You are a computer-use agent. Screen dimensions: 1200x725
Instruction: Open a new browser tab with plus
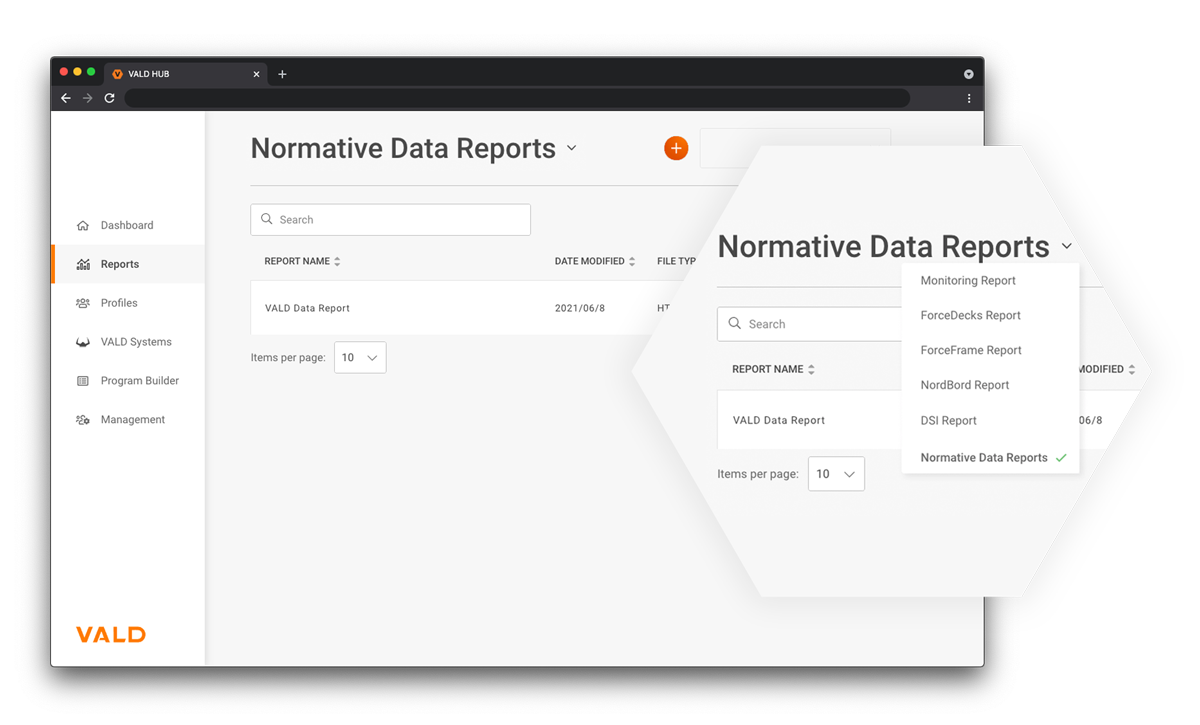(x=282, y=74)
